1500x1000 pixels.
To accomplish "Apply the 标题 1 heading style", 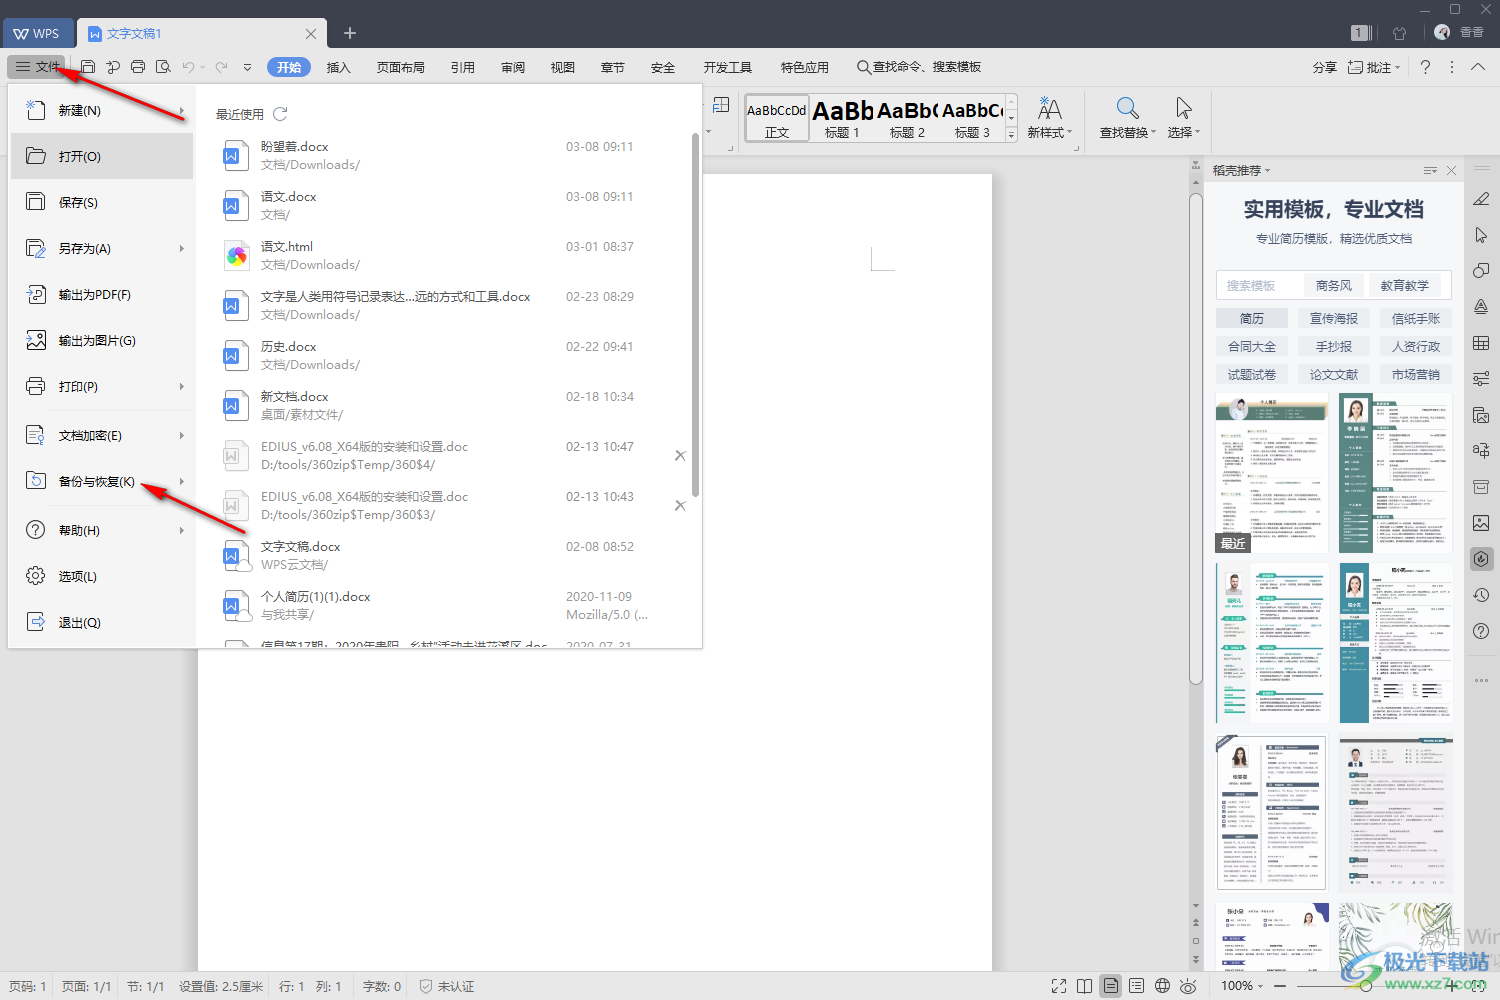I will click(x=842, y=118).
